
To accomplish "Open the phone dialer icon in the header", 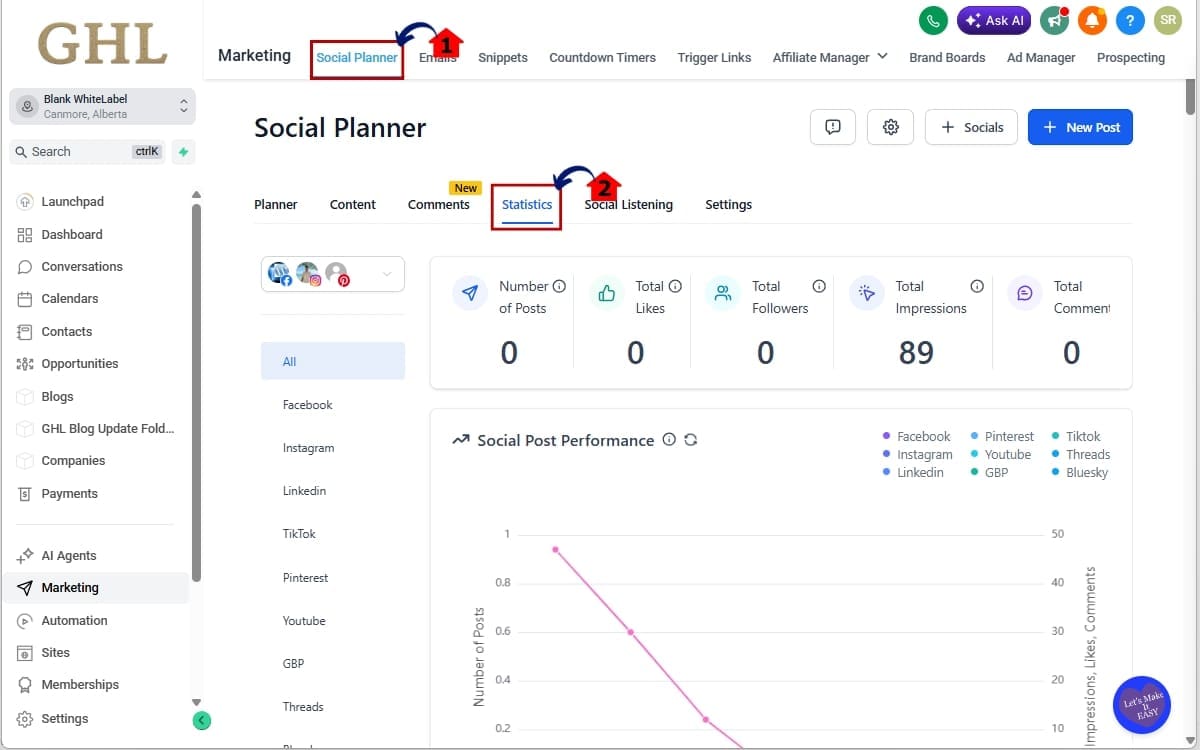I will (x=933, y=20).
